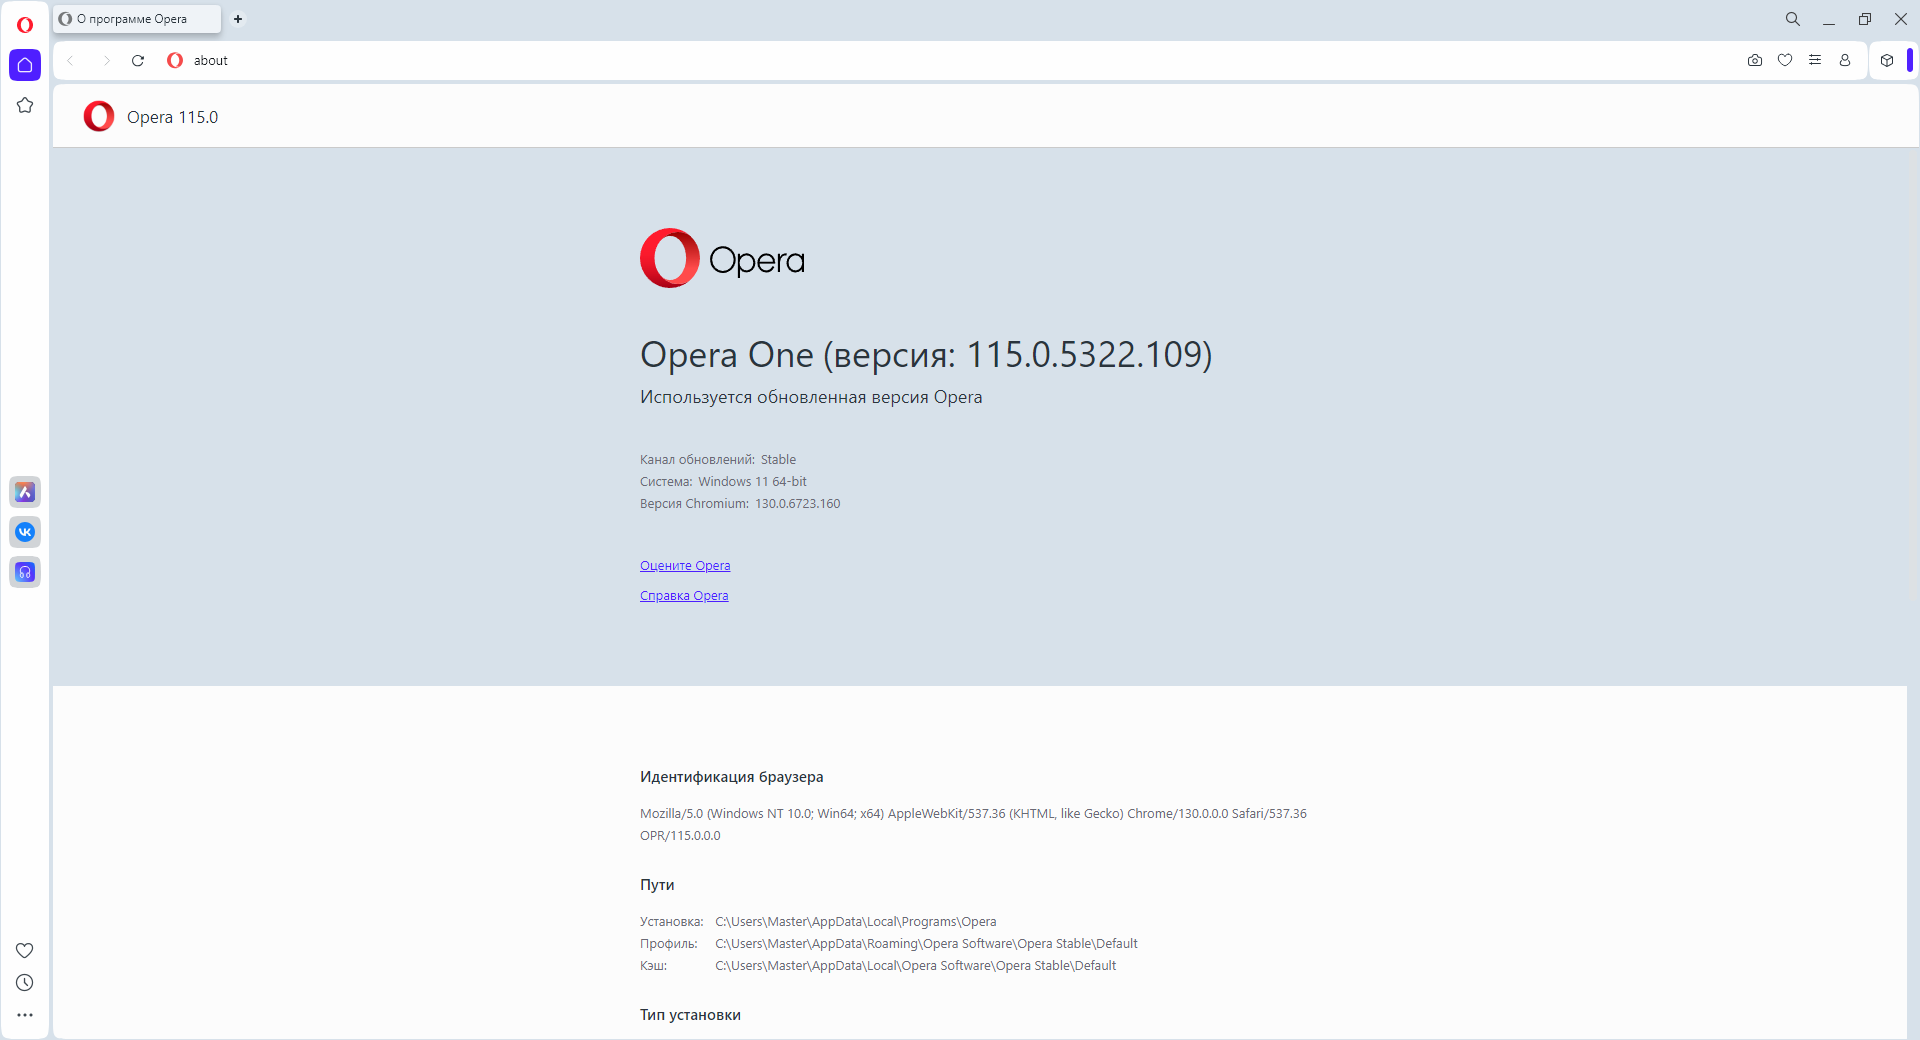Screen dimensions: 1920x1040
Task: Click the 'Оцените Opera' link
Action: (x=685, y=566)
